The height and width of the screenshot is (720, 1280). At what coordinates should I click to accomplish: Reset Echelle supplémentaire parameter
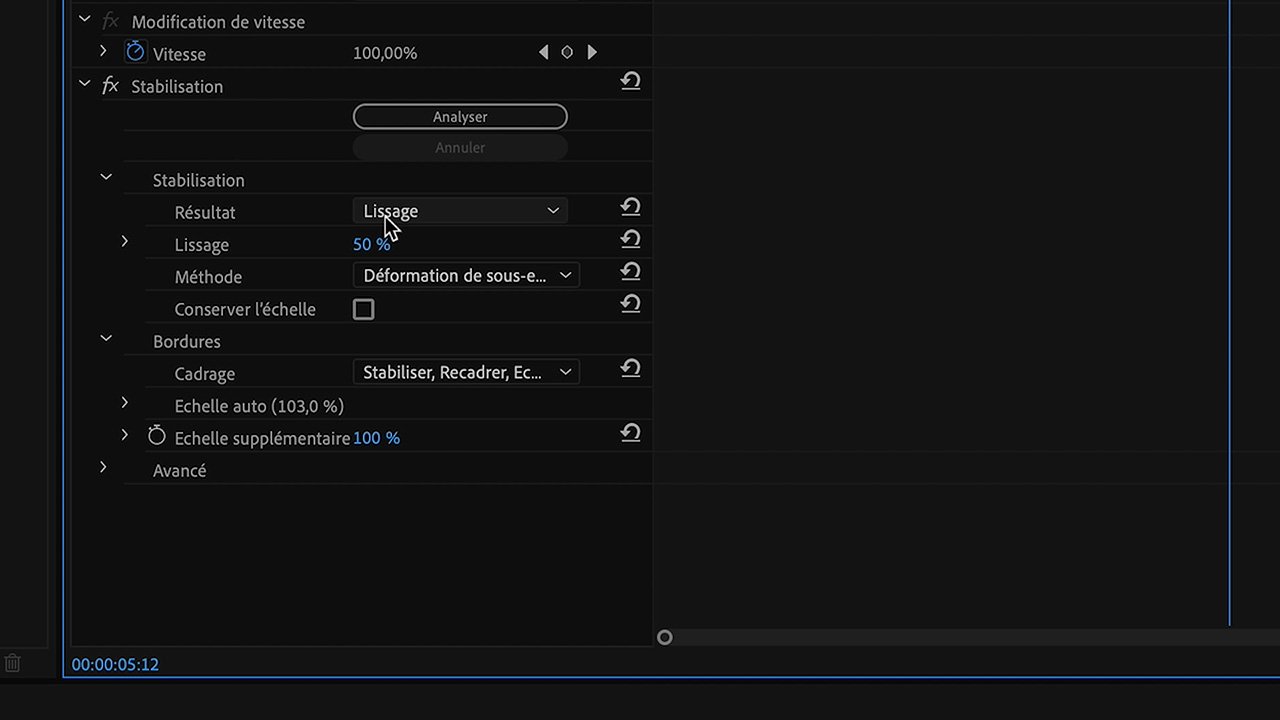(630, 434)
